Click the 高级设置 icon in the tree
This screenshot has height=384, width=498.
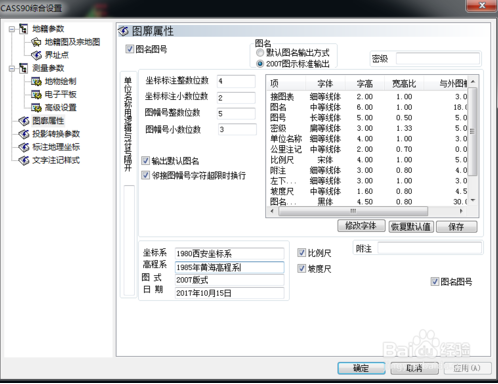pyautogui.click(x=36, y=108)
